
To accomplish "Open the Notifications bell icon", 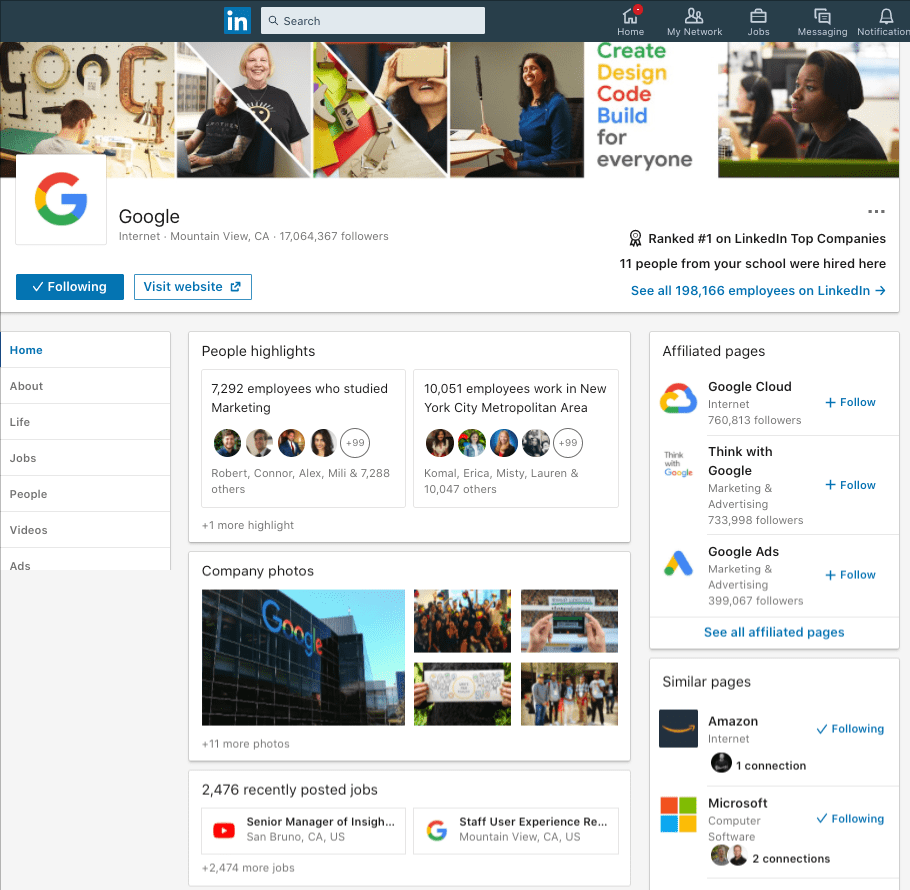I will coord(884,18).
